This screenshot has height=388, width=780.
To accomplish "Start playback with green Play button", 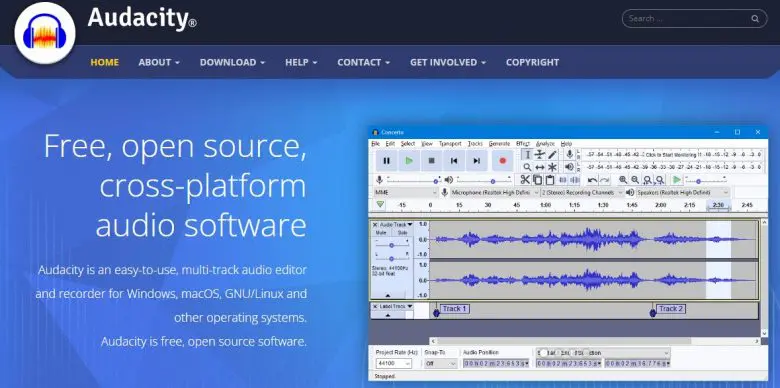I will 409,161.
